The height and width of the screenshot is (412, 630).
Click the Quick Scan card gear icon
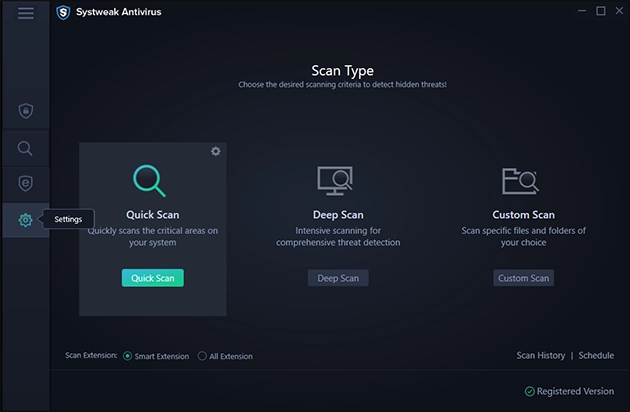click(215, 151)
